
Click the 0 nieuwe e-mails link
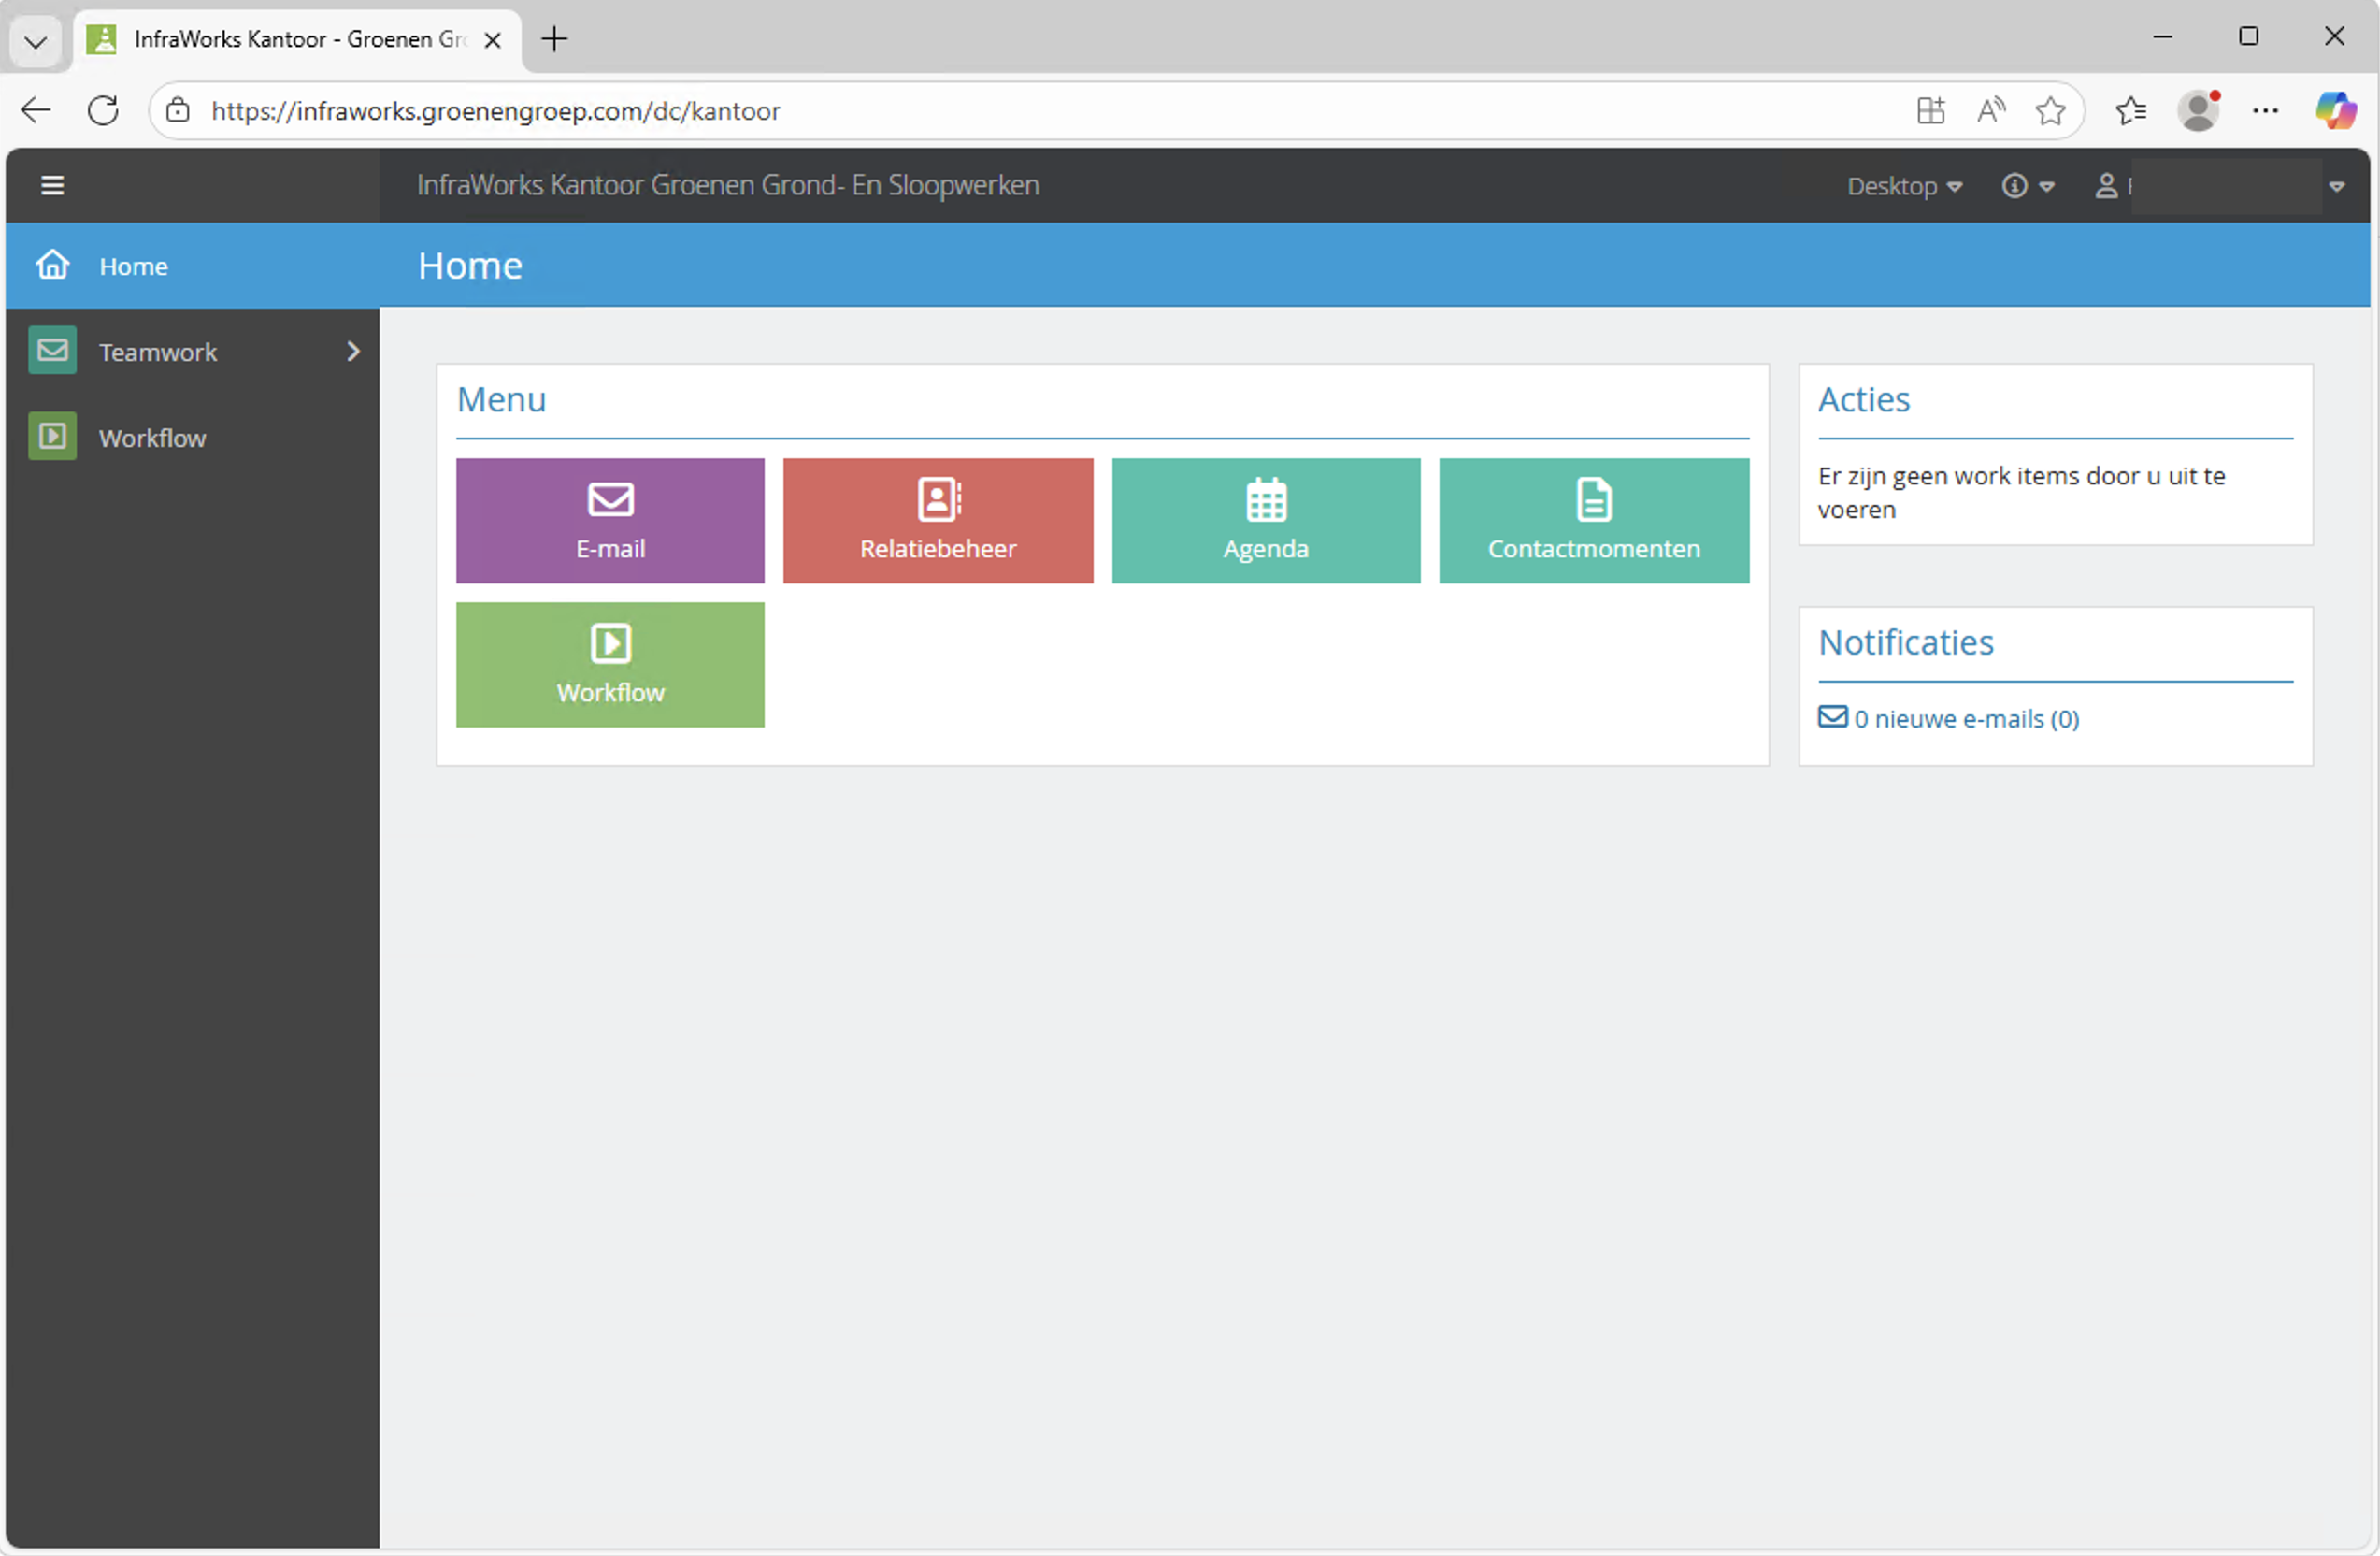point(1965,718)
